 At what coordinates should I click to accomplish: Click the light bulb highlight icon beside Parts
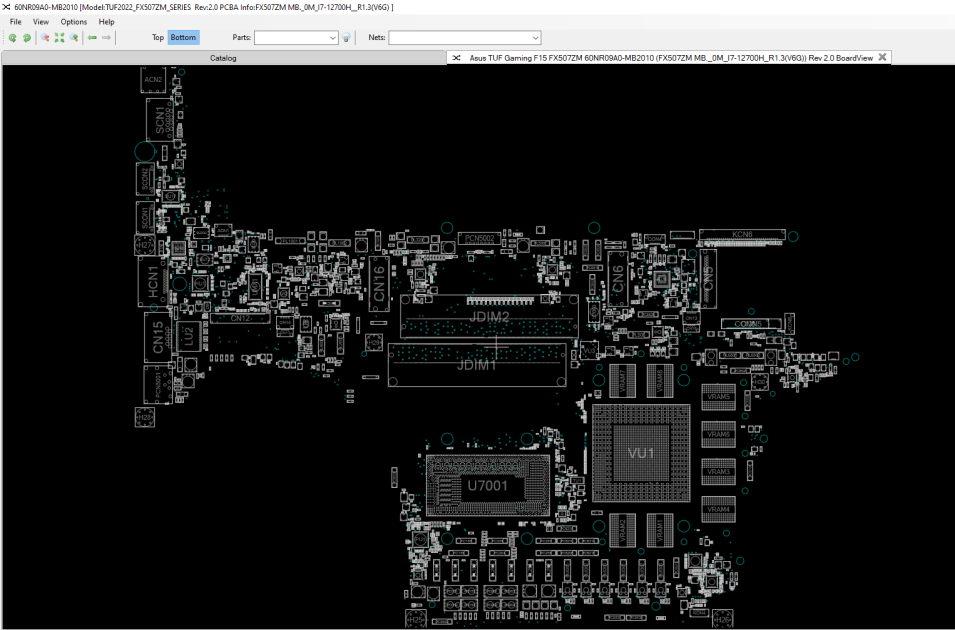tap(346, 38)
